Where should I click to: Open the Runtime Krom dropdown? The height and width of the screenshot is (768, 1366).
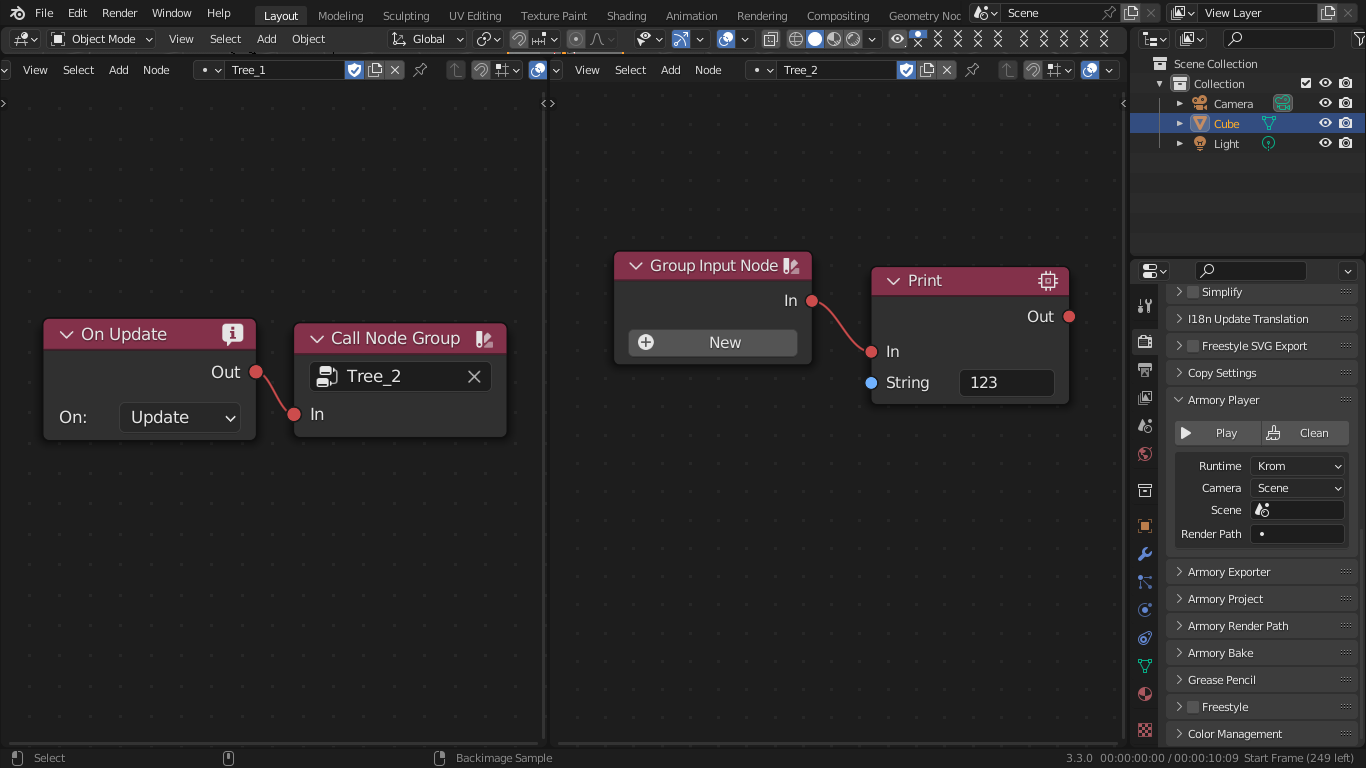[1297, 466]
